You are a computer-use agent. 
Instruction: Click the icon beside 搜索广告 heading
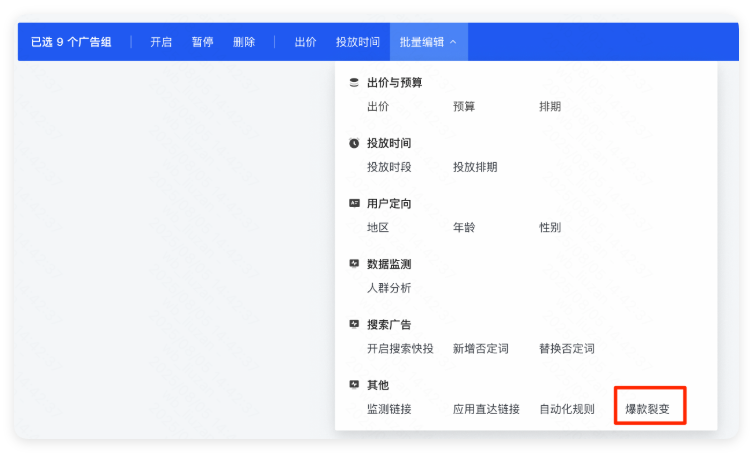(354, 324)
